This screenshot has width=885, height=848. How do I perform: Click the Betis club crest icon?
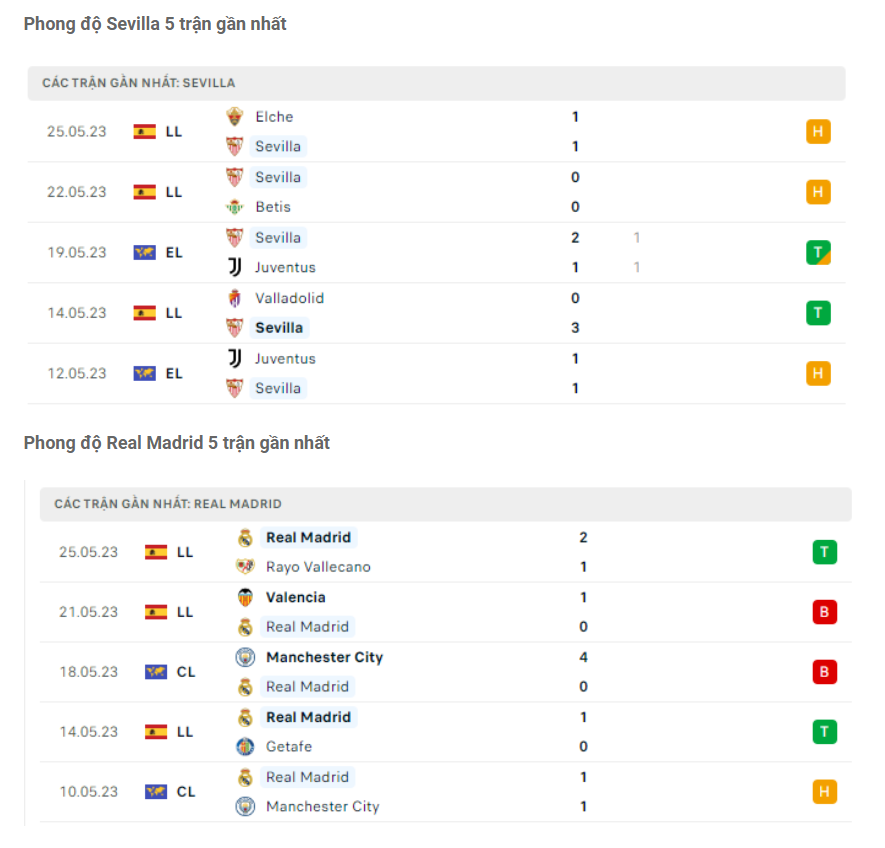click(235, 207)
